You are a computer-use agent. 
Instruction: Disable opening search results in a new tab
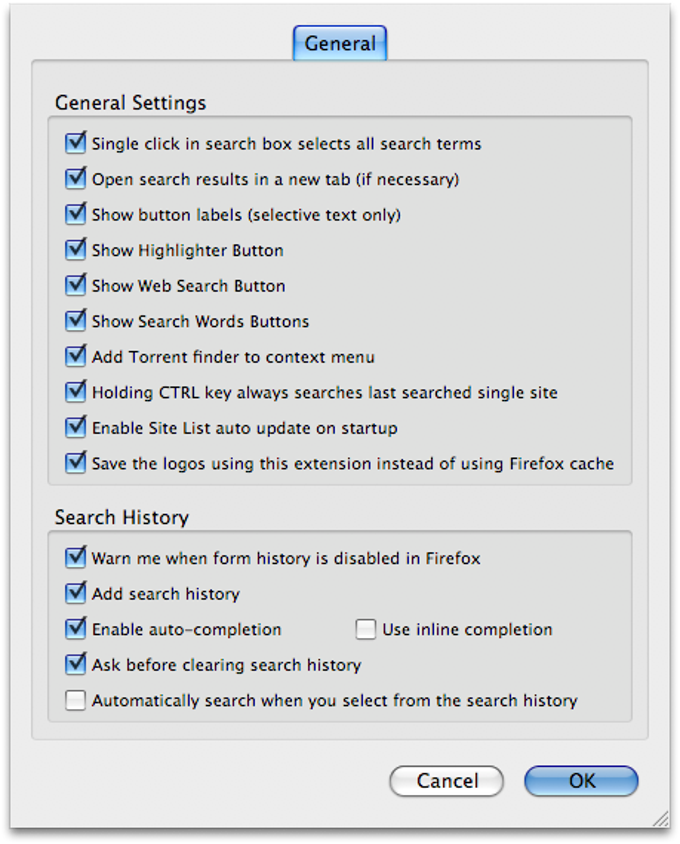[75, 179]
